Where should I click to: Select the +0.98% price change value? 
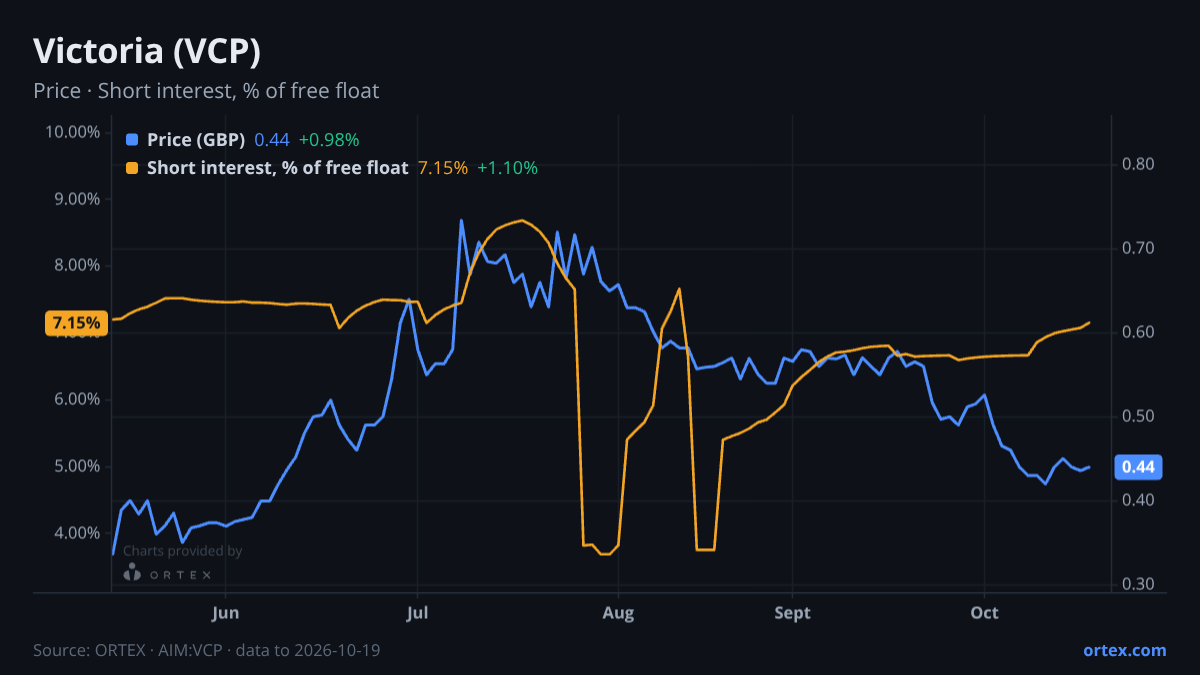click(329, 140)
